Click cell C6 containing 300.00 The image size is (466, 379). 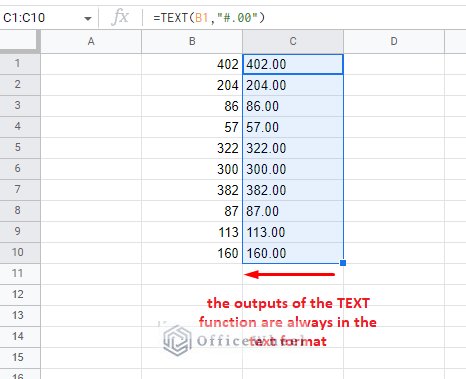(x=293, y=169)
